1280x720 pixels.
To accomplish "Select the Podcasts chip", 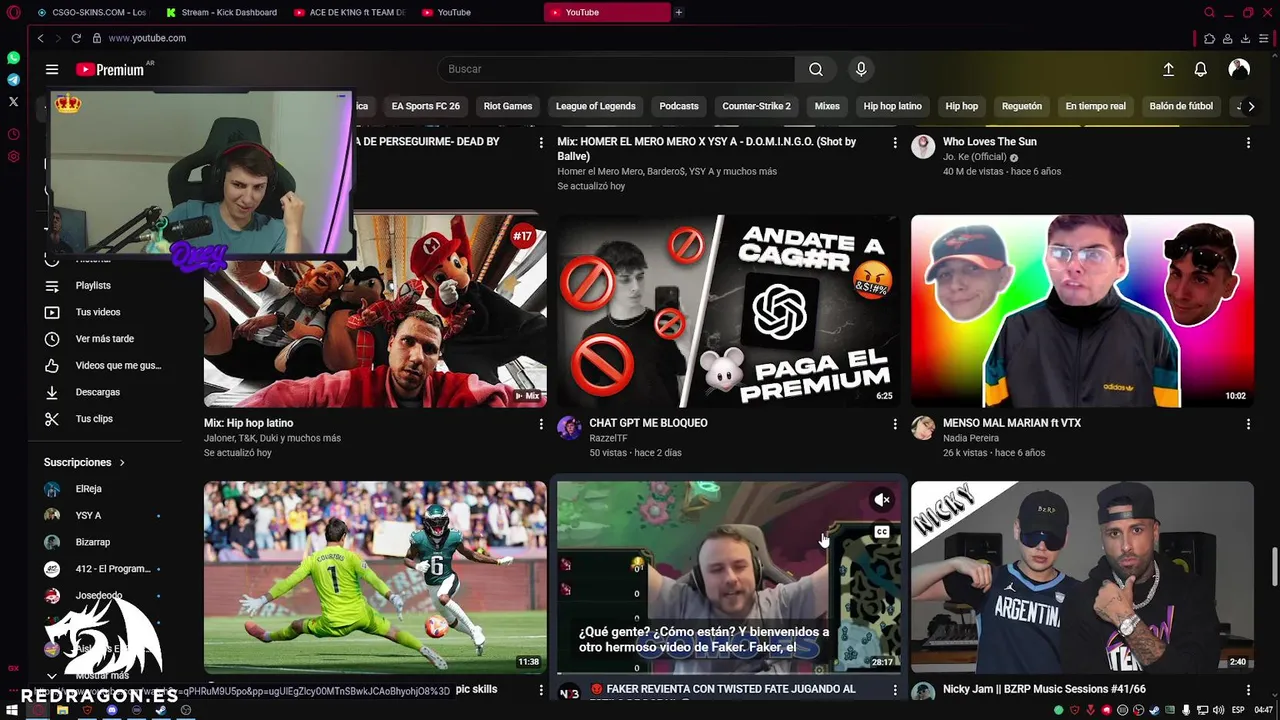I will coord(679,106).
